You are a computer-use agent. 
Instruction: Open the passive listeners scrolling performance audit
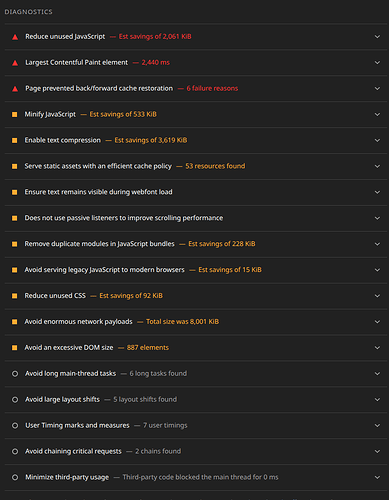click(x=196, y=218)
